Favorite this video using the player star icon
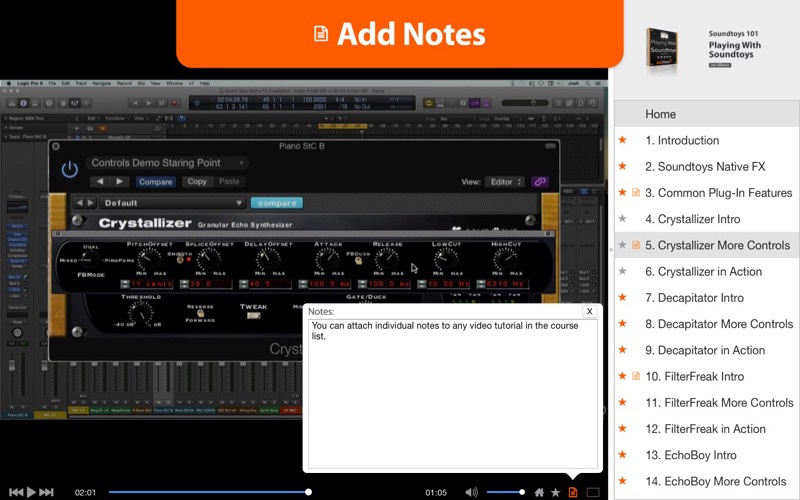This screenshot has width=800, height=500. click(x=556, y=492)
